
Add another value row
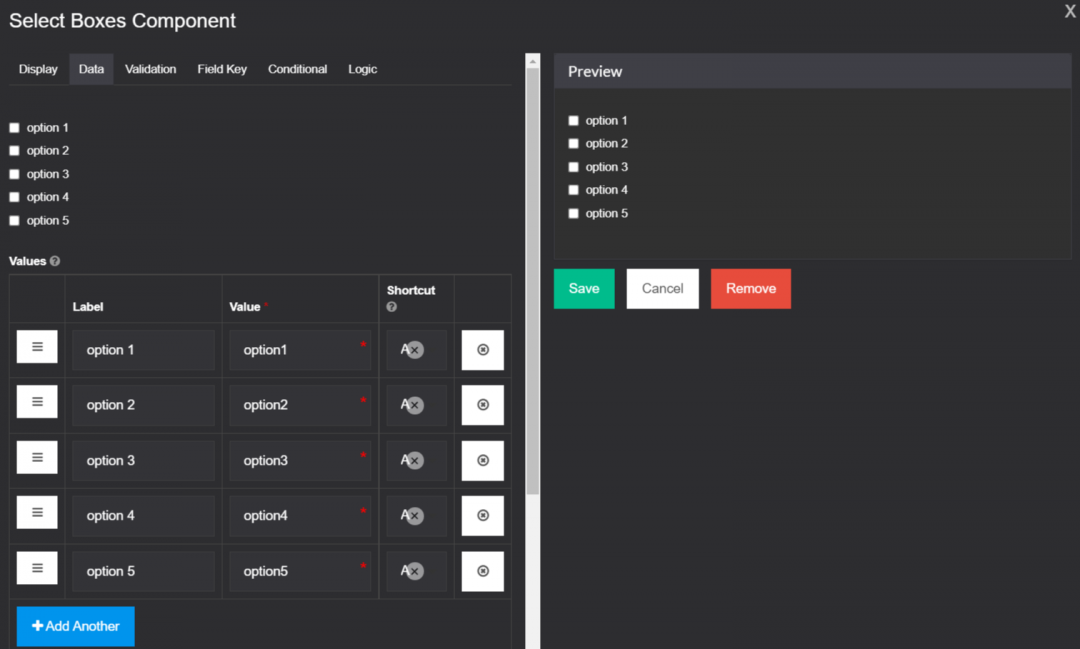coord(76,626)
